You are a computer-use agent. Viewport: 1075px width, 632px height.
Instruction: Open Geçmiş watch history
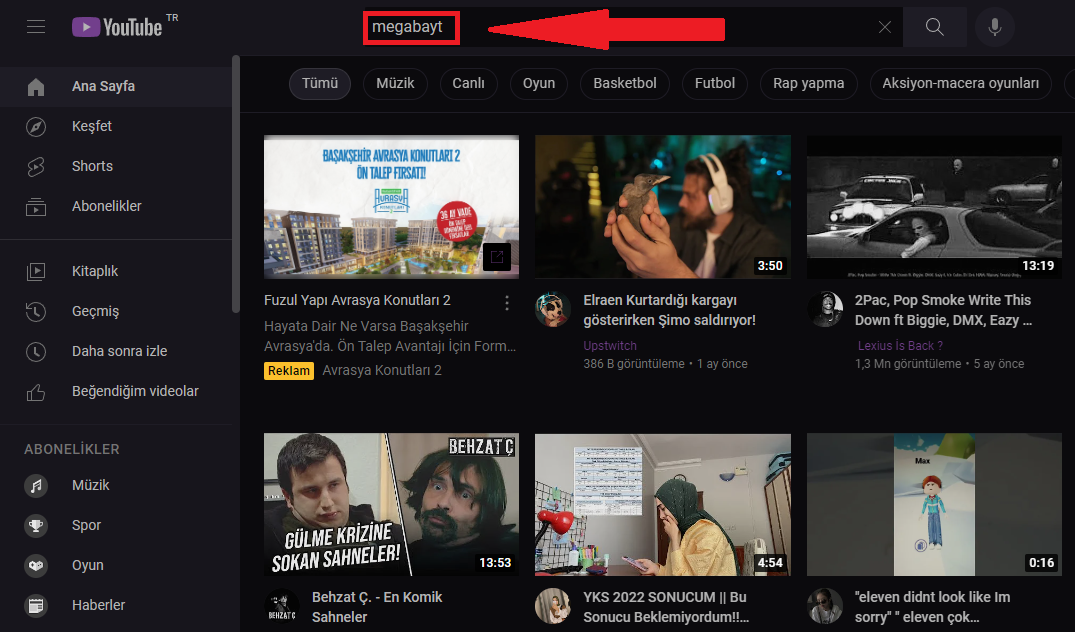click(x=95, y=311)
